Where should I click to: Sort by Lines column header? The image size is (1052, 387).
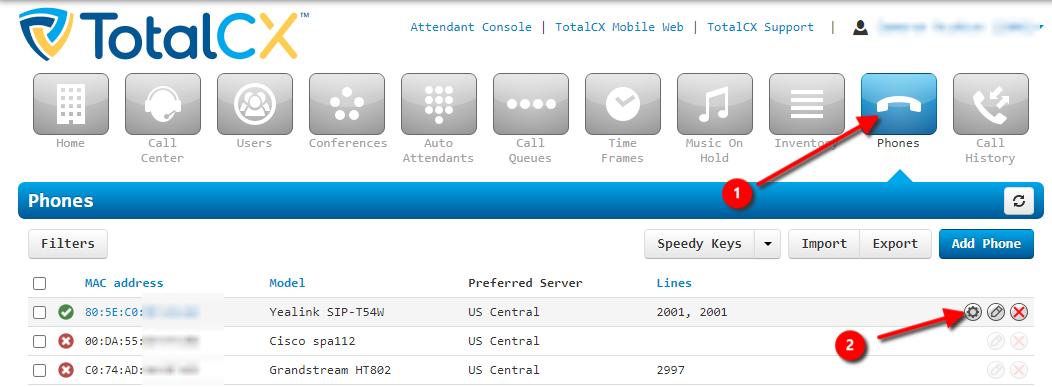point(674,283)
